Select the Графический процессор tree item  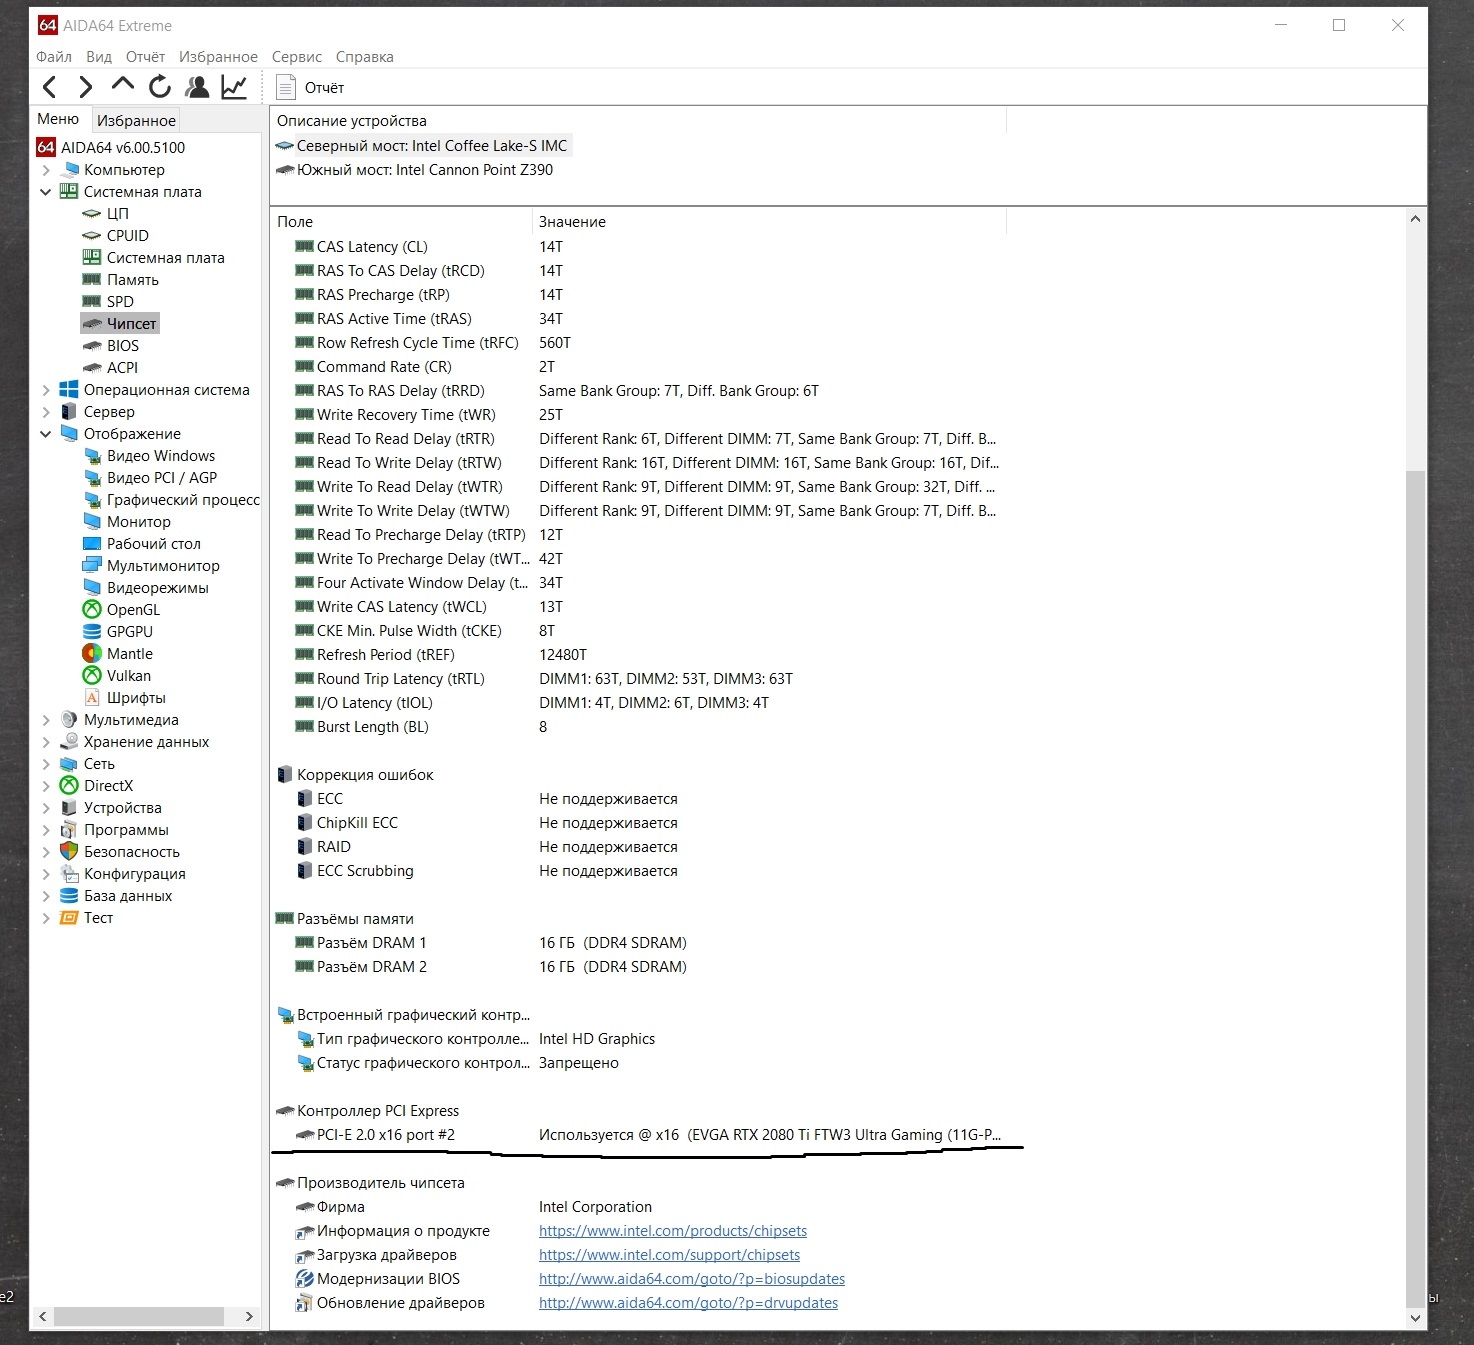[x=171, y=500]
